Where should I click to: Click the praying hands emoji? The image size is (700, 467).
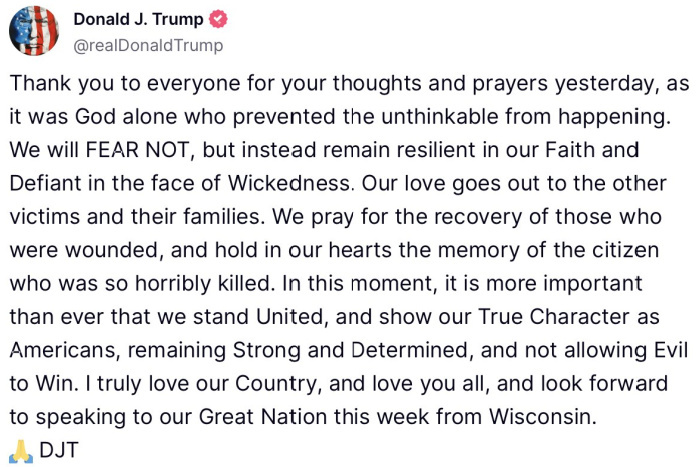pos(19,450)
